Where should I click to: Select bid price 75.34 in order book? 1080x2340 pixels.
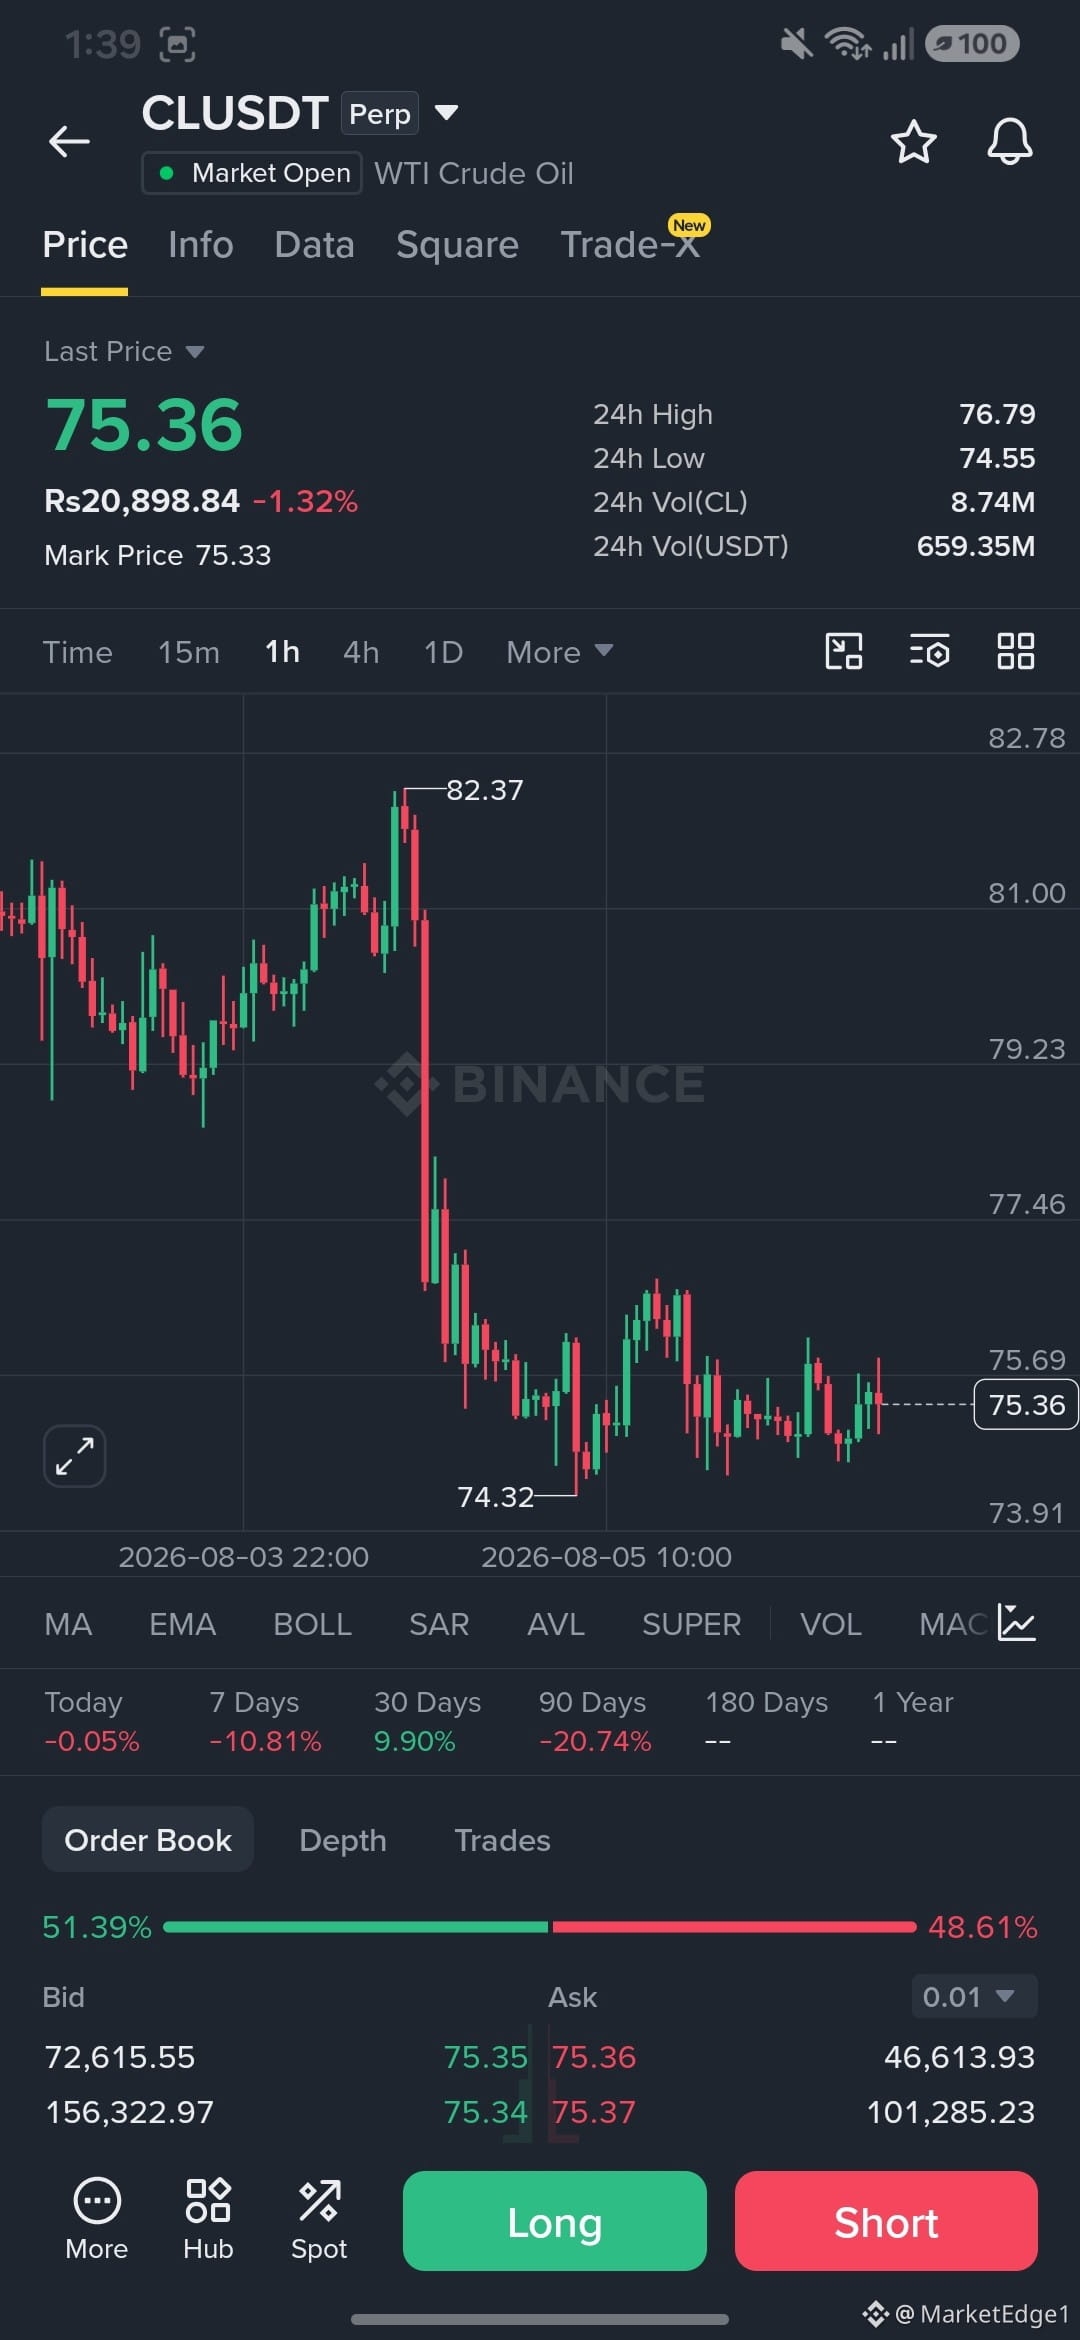click(485, 2112)
